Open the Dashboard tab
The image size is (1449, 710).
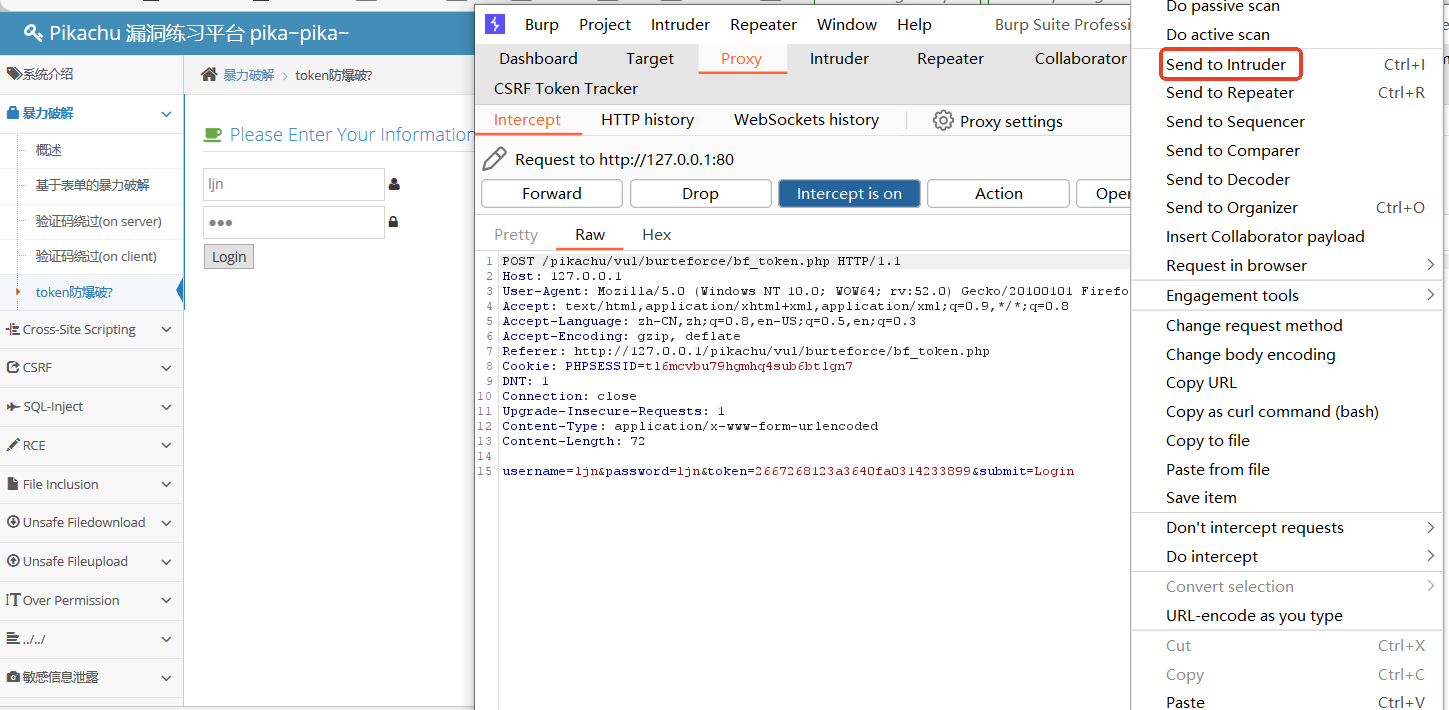(538, 59)
